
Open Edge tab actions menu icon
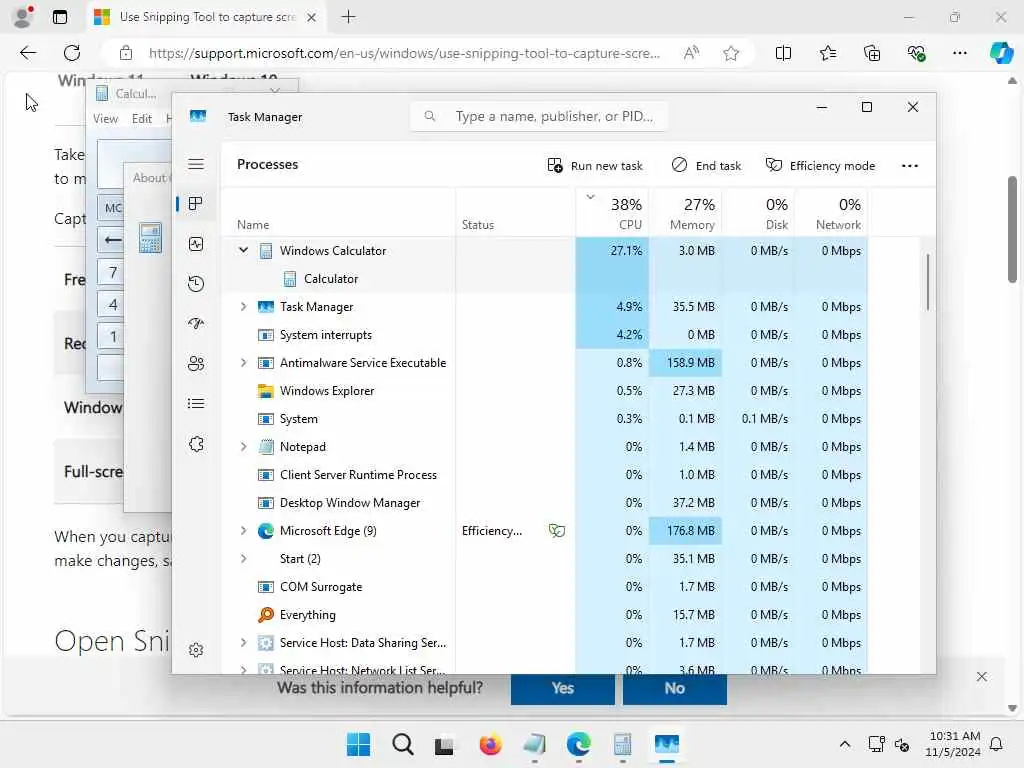pos(59,17)
